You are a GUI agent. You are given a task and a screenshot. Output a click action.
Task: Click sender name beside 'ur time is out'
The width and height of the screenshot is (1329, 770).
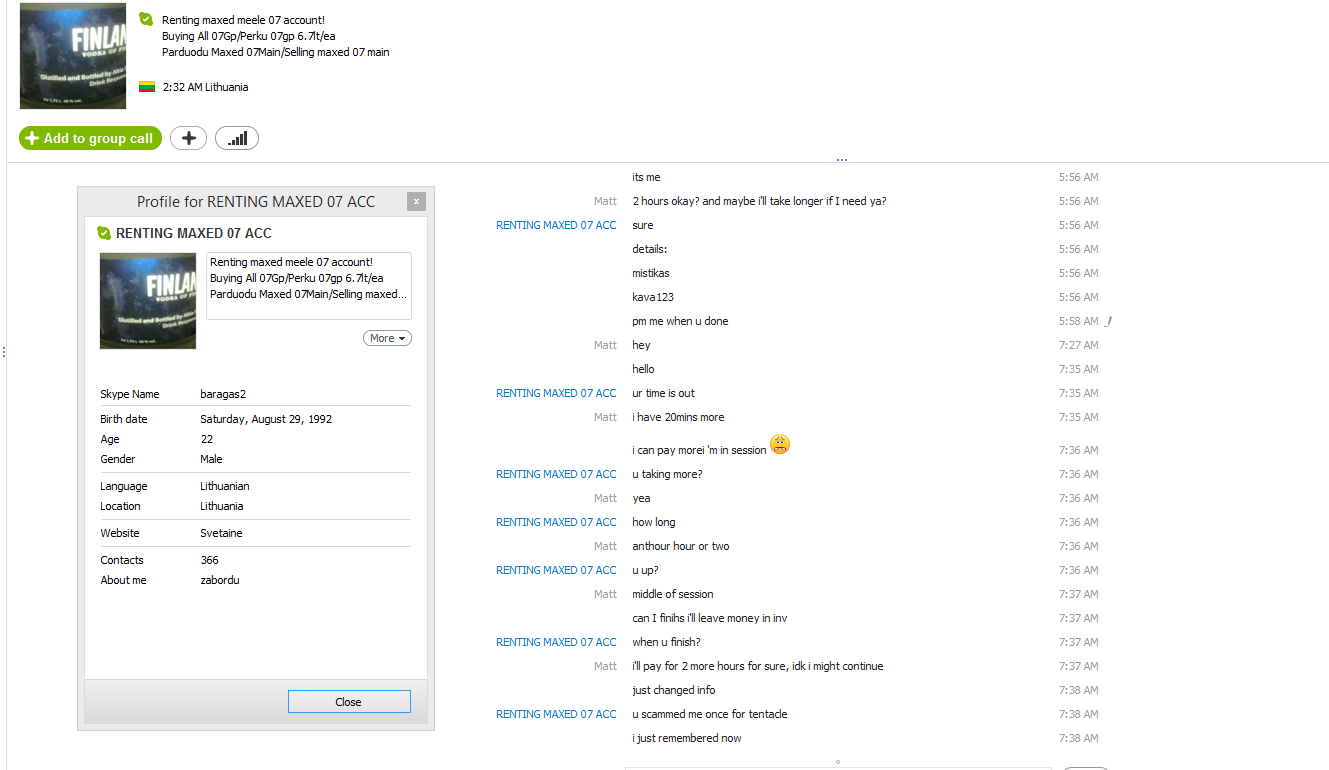(x=556, y=393)
